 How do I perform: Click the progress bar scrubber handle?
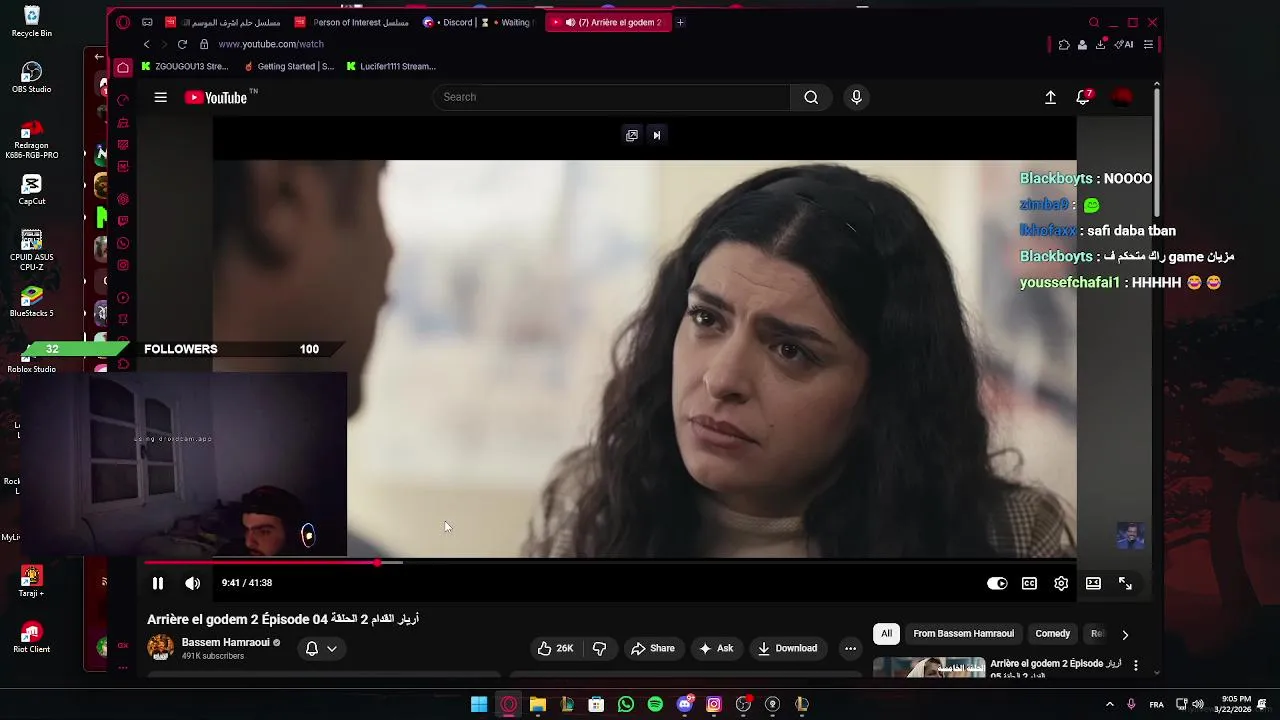tap(378, 563)
